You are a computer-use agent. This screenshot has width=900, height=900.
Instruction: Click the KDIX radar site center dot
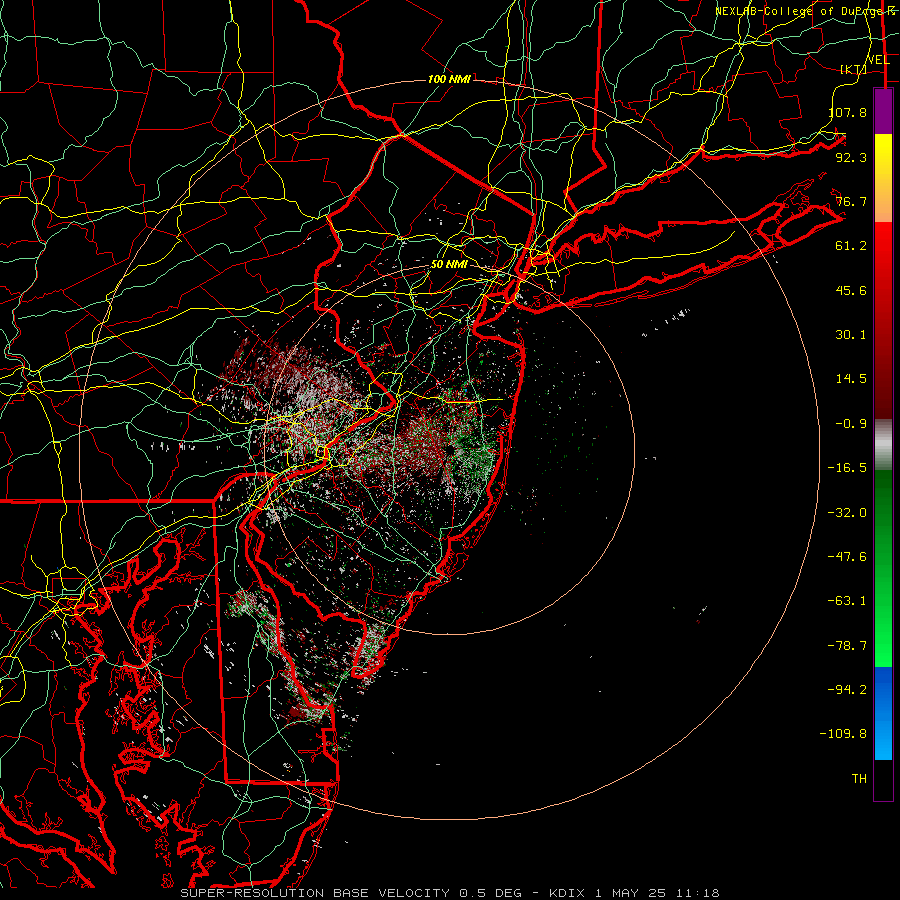(x=449, y=450)
